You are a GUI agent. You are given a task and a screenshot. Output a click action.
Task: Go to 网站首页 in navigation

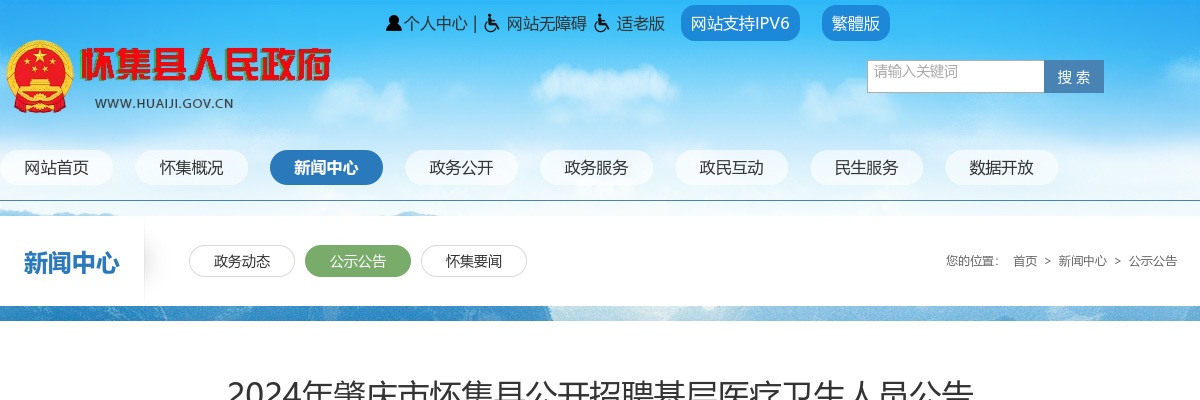[x=57, y=167]
